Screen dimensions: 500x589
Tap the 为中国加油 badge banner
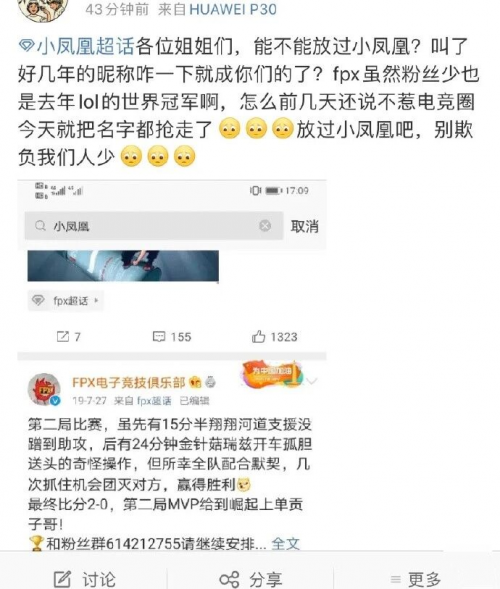[272, 373]
